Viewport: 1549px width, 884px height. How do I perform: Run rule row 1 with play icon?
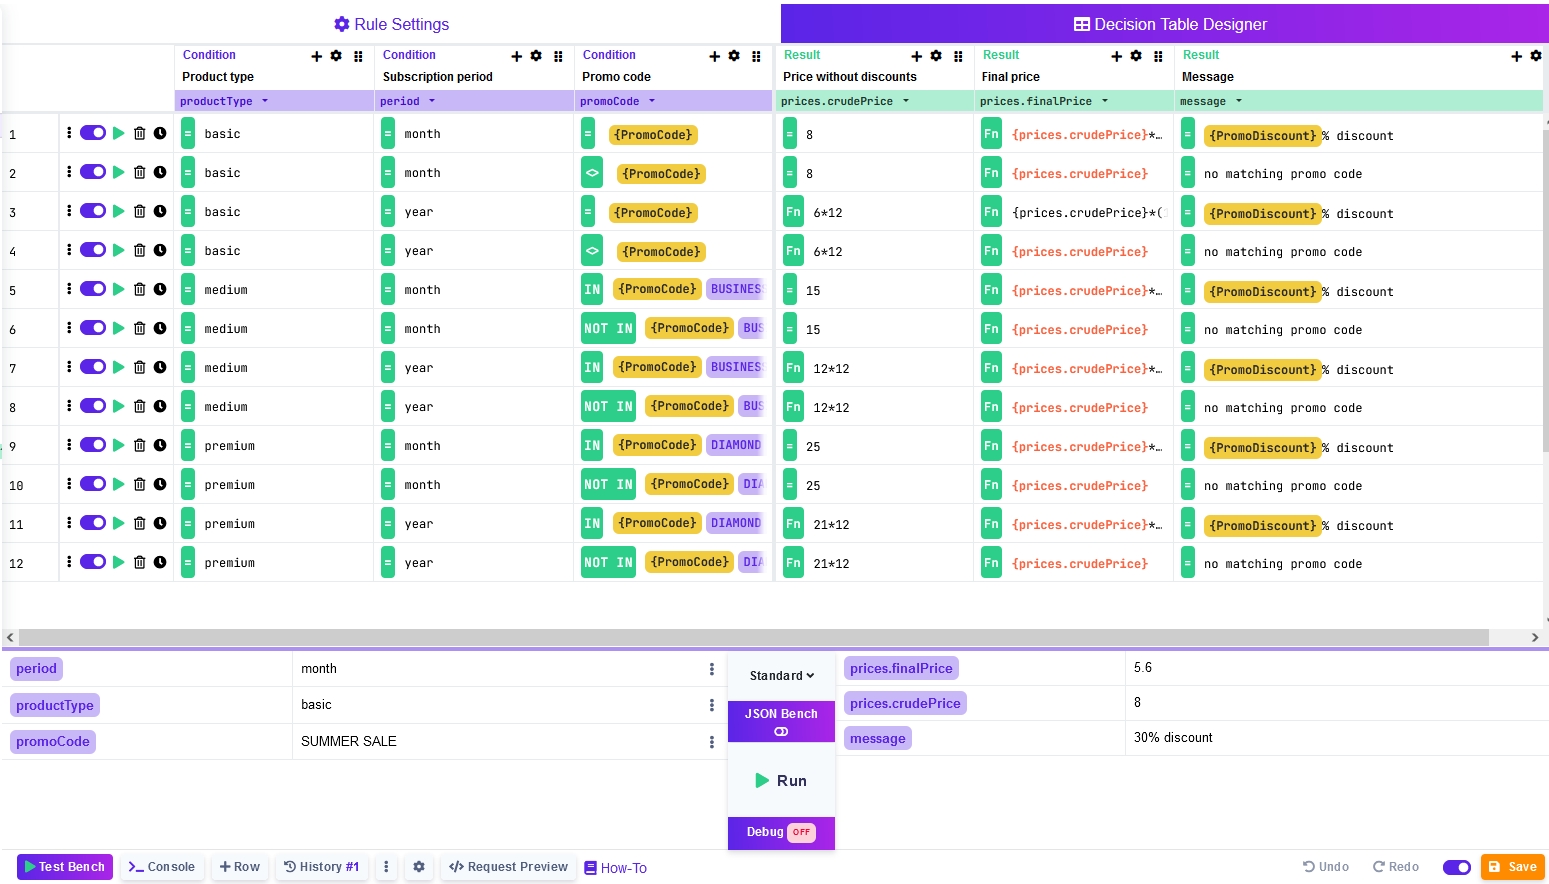point(118,133)
